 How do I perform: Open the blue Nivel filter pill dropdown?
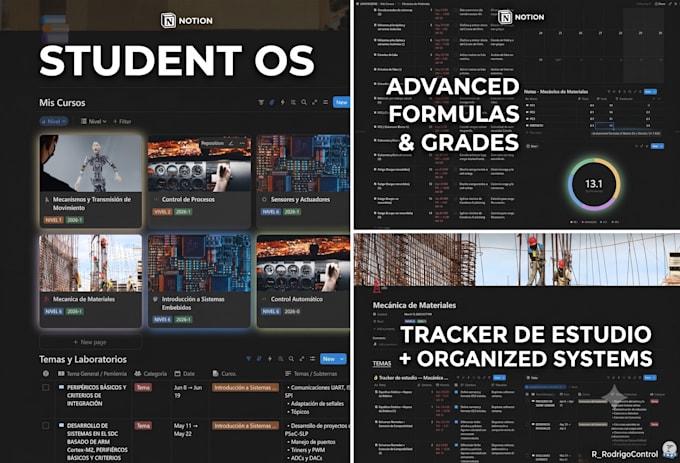click(54, 121)
